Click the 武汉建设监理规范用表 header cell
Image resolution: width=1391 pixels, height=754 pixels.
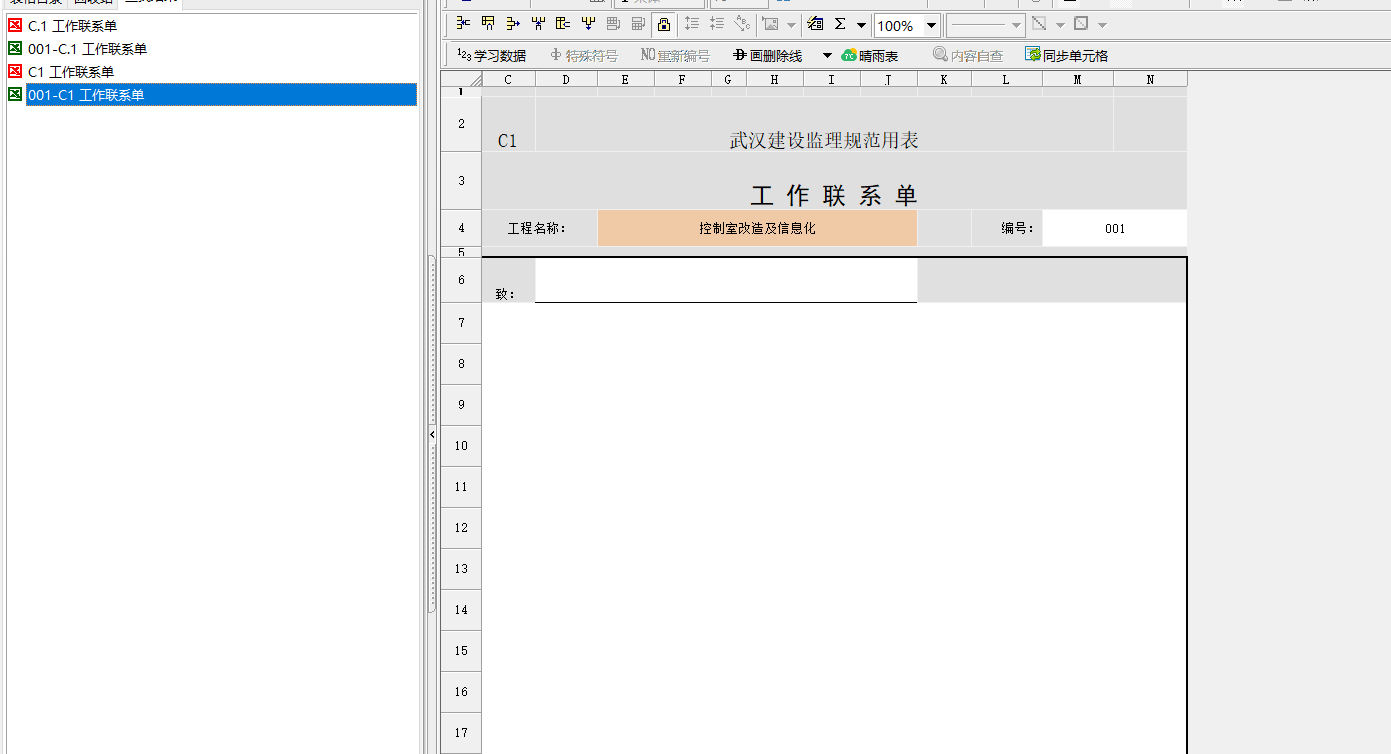coord(824,124)
